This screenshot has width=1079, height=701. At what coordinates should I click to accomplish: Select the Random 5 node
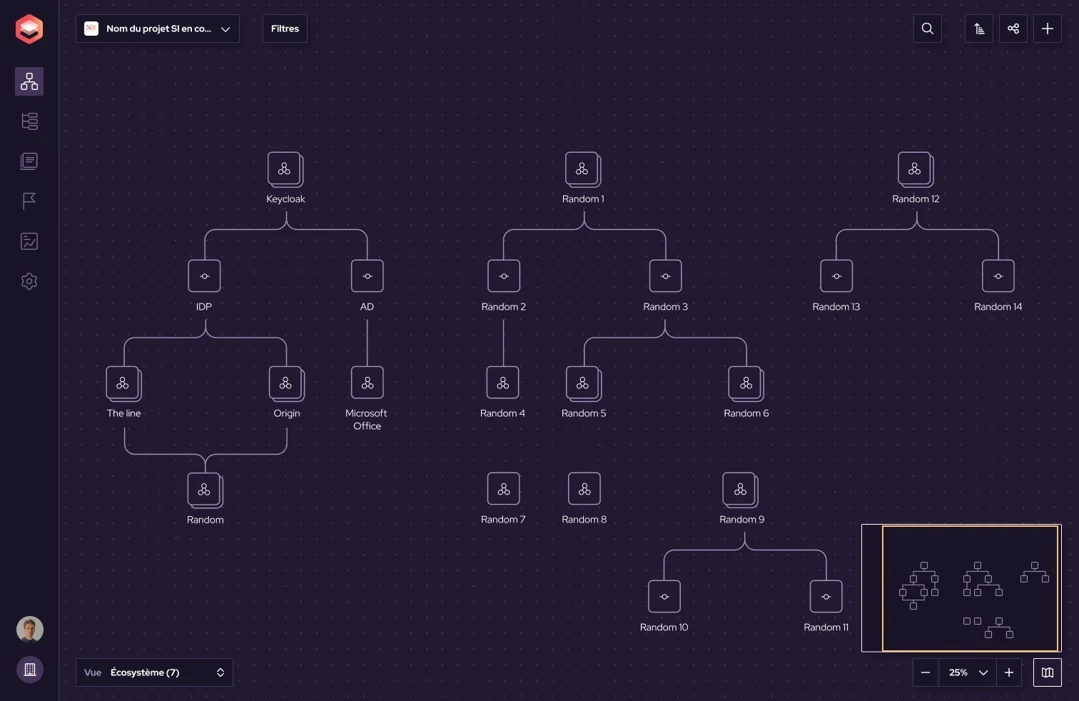click(x=584, y=383)
